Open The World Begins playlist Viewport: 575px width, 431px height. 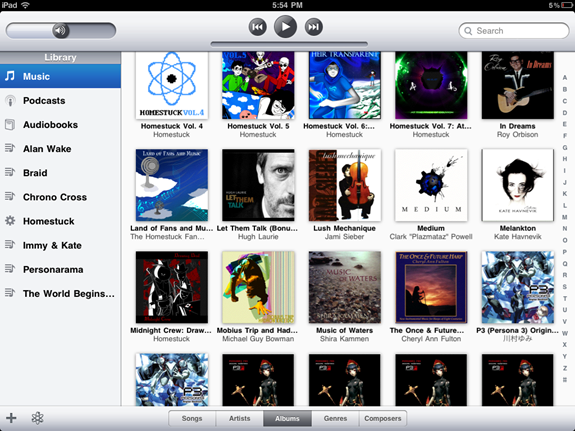[60, 294]
